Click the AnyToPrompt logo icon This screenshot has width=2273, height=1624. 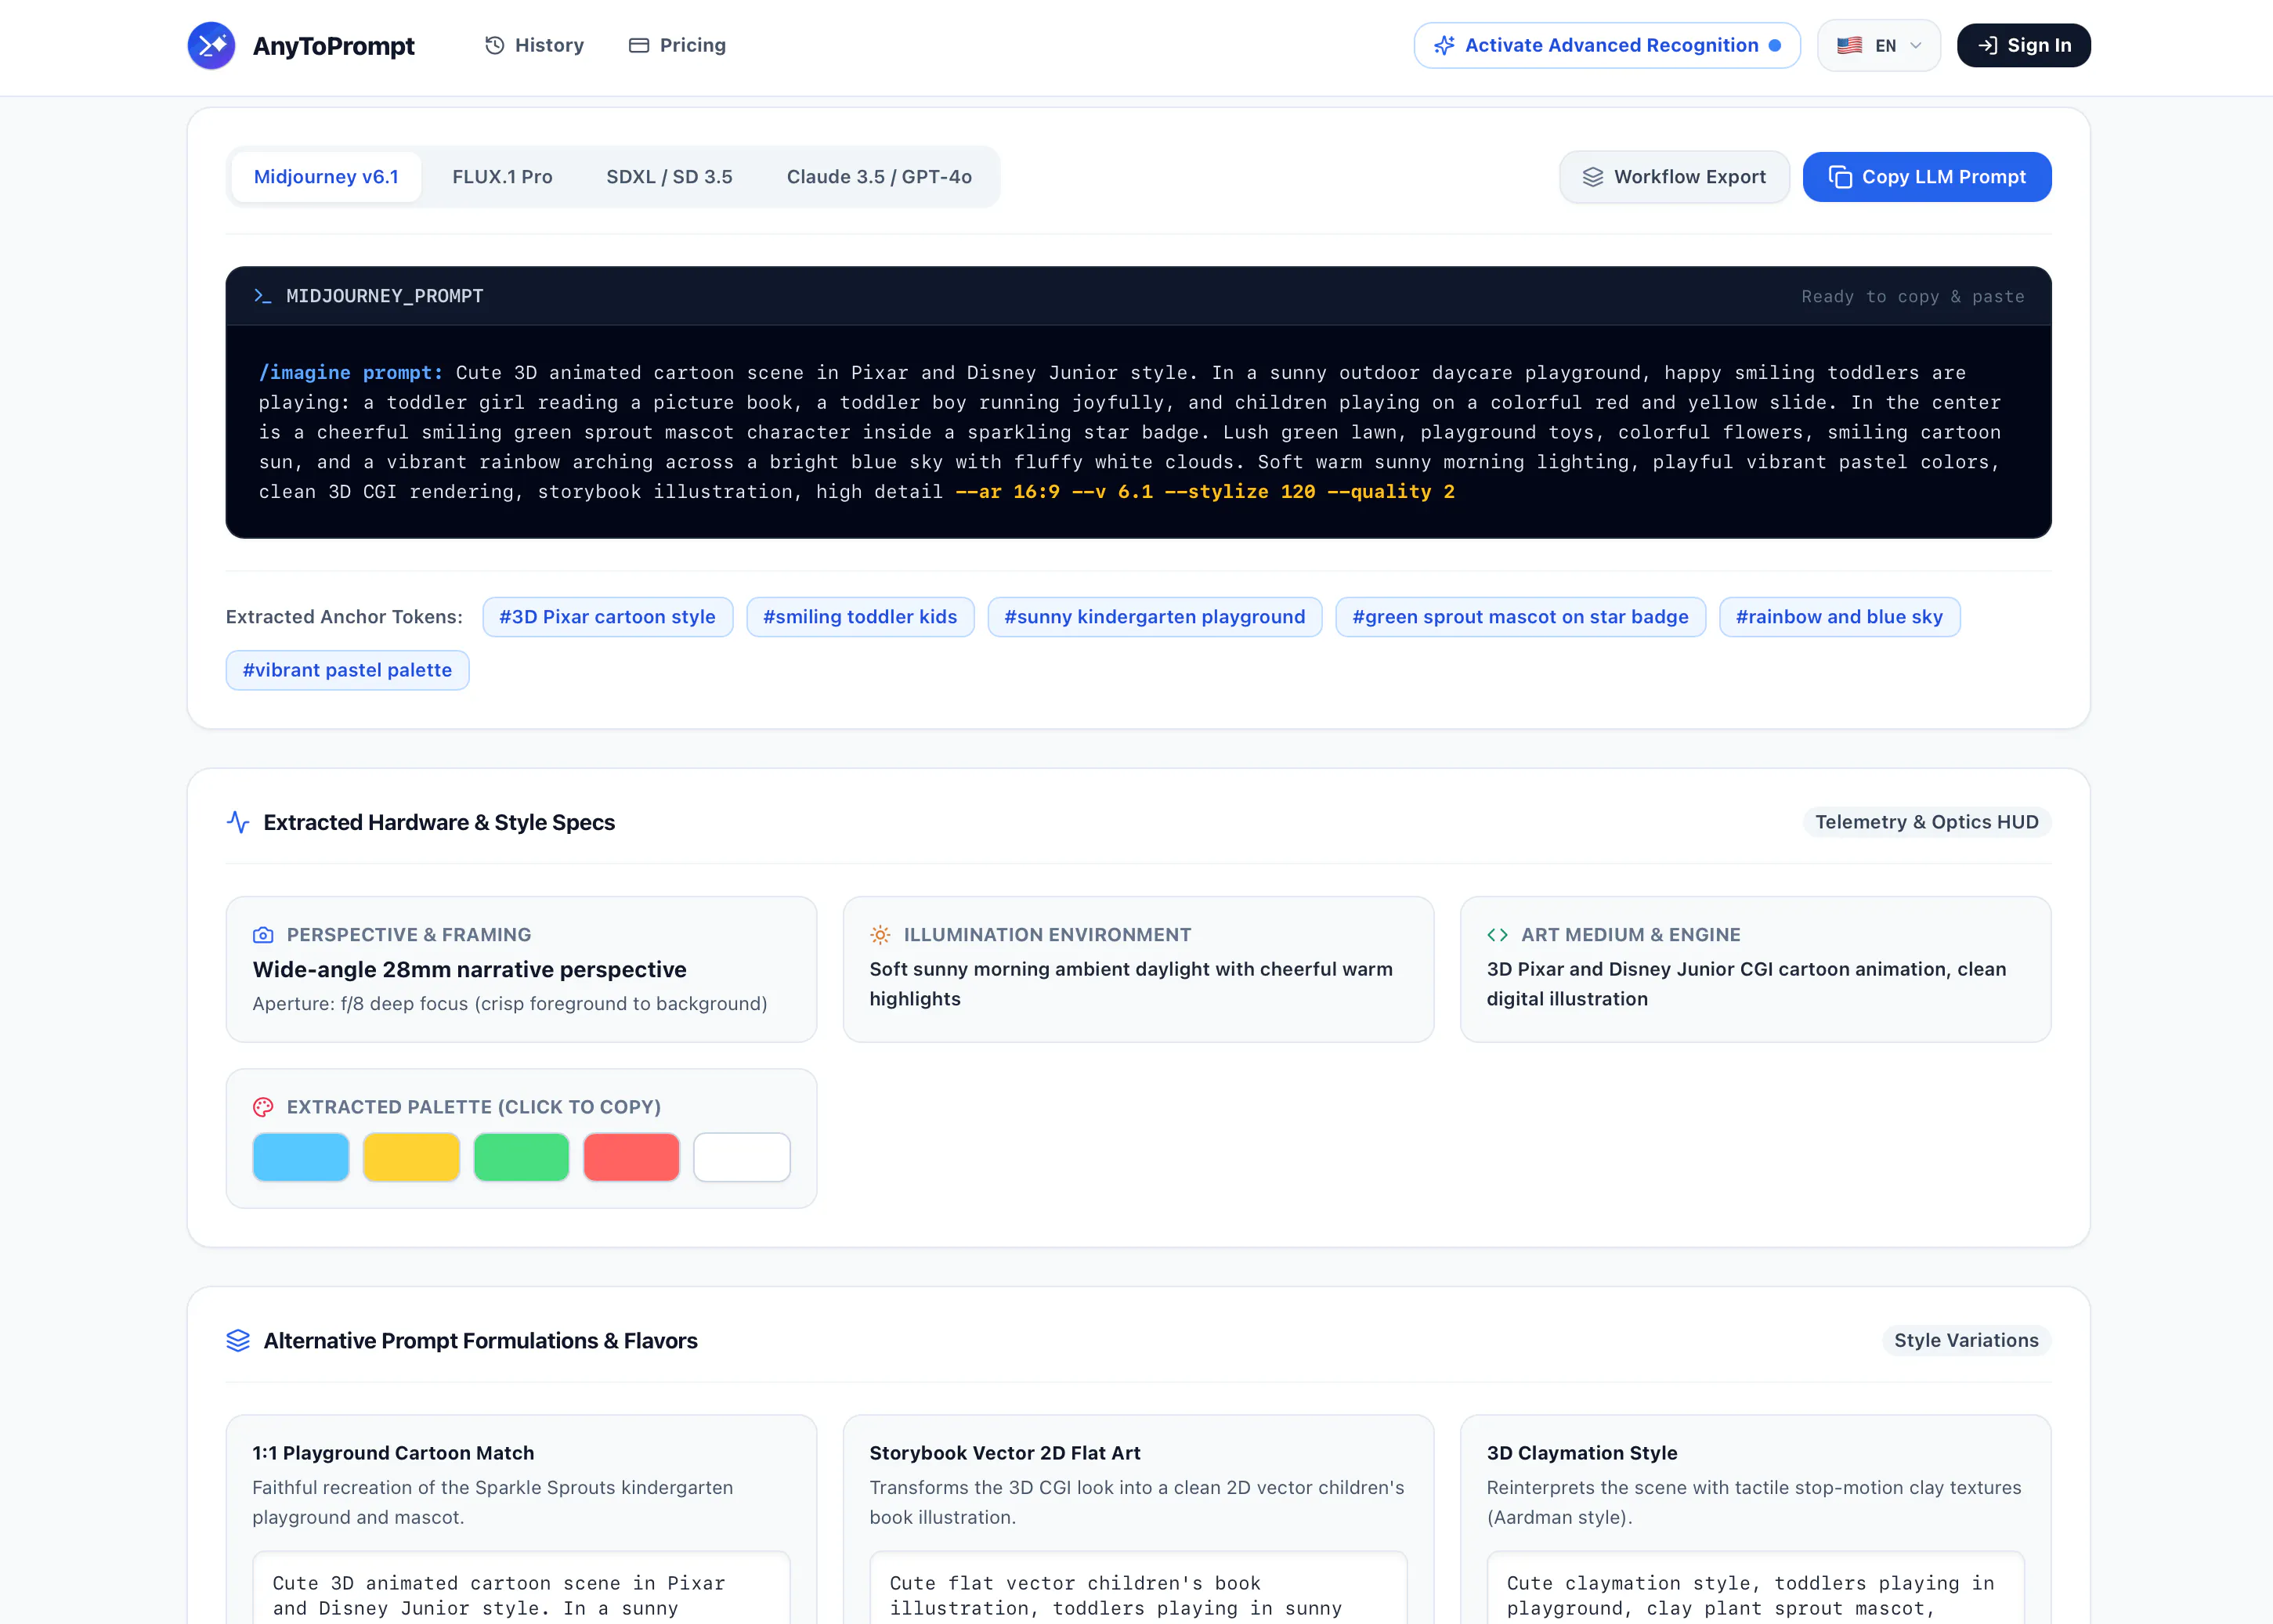click(211, 45)
